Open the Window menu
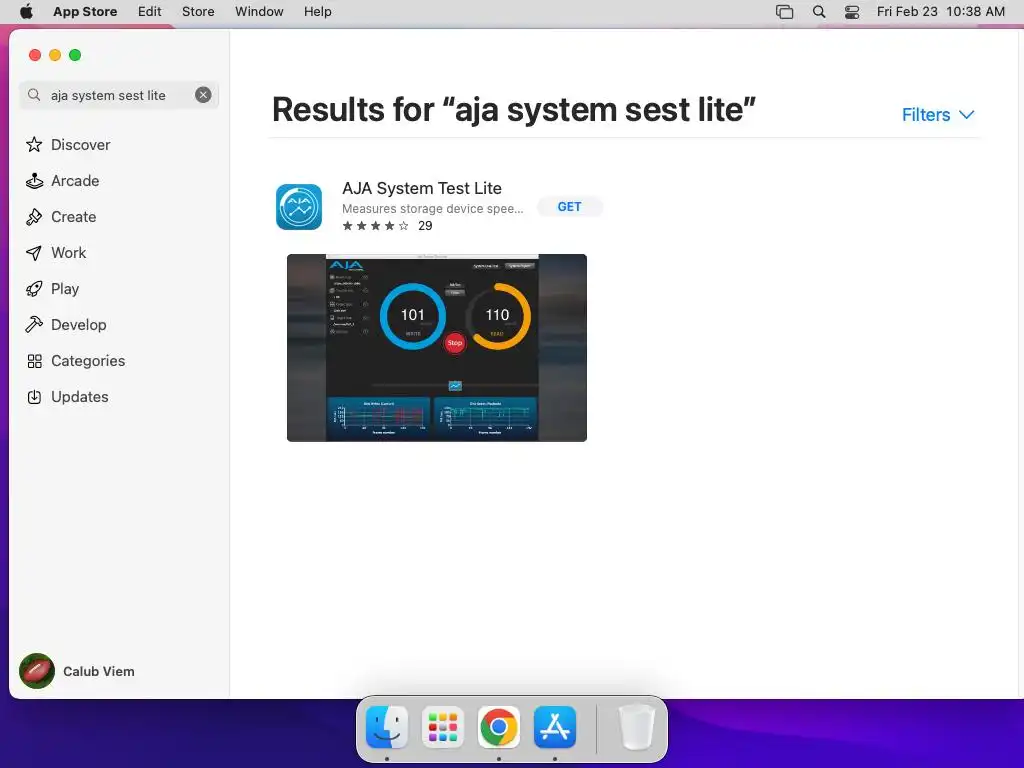This screenshot has width=1024, height=768. [x=259, y=11]
